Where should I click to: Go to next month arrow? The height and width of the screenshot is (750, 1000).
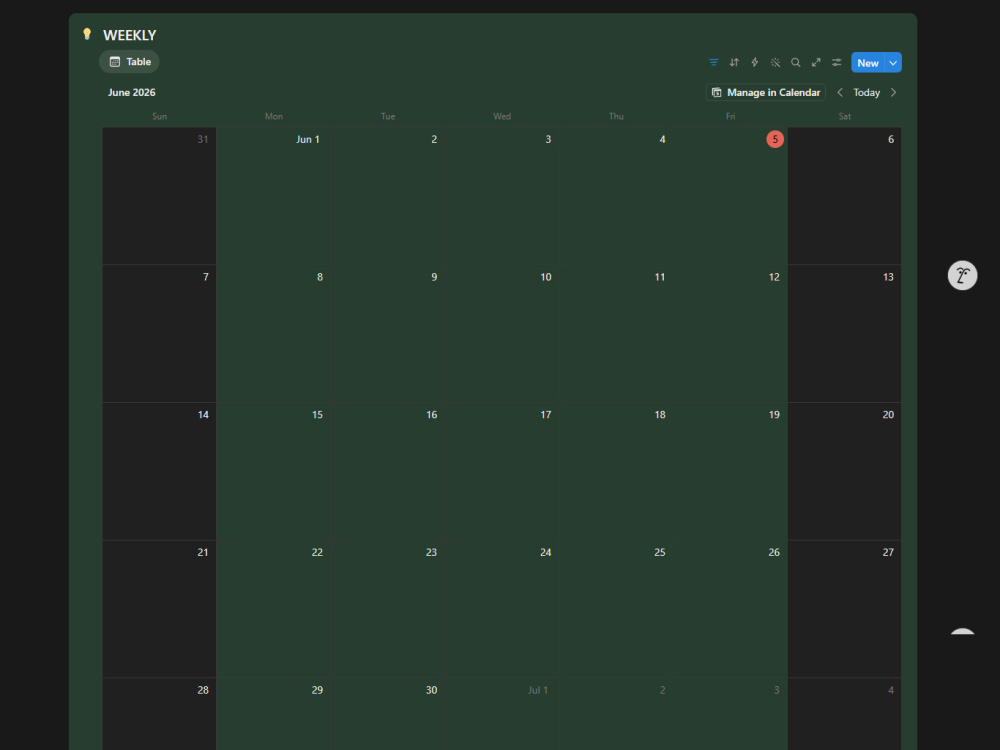pos(893,92)
